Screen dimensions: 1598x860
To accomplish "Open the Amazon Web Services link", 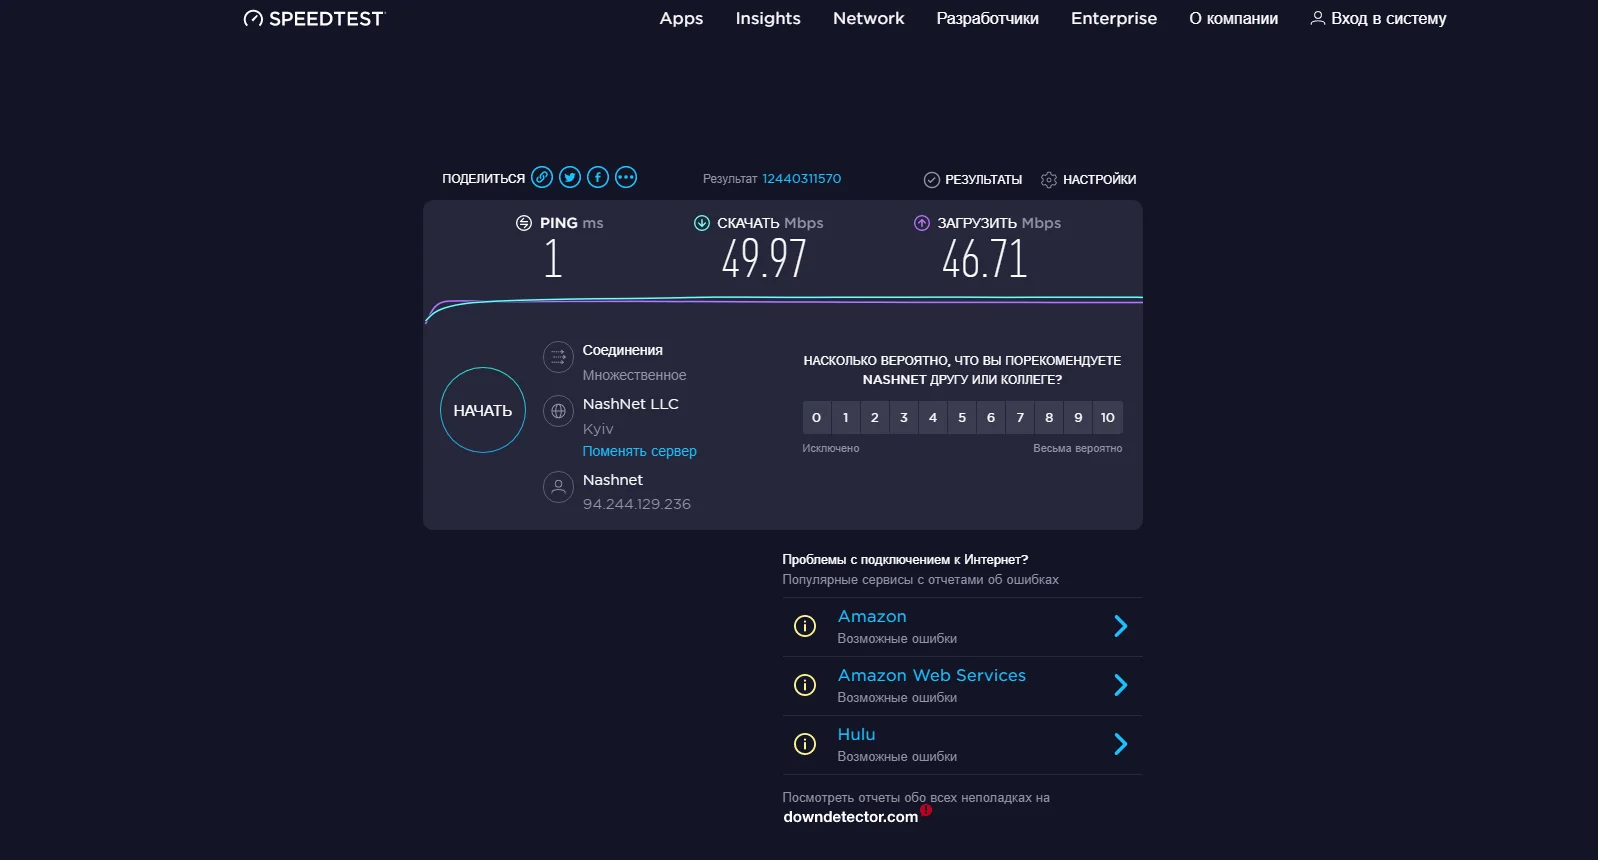I will [932, 675].
